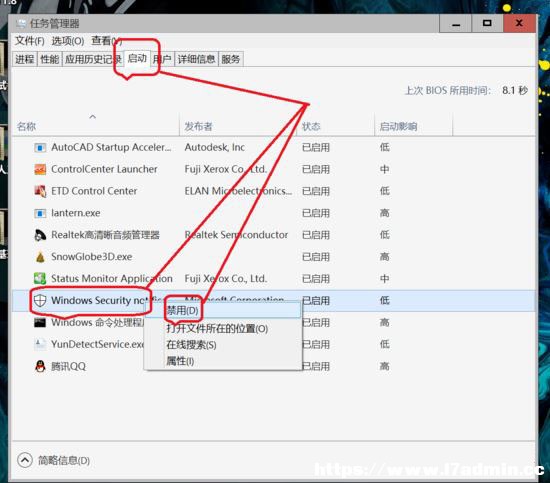550x483 pixels.
Task: Open the 文件(F) menu
Action: pos(29,41)
